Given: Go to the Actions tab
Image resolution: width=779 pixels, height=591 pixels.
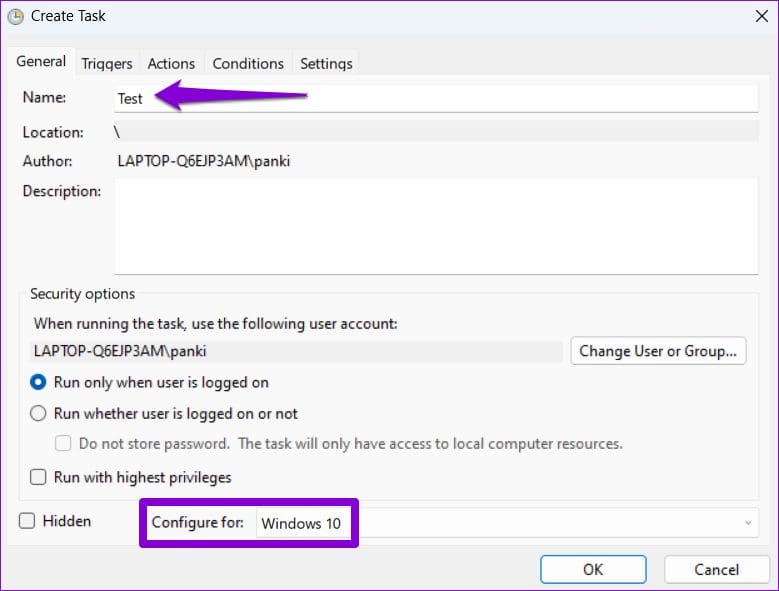Looking at the screenshot, I should pyautogui.click(x=171, y=63).
